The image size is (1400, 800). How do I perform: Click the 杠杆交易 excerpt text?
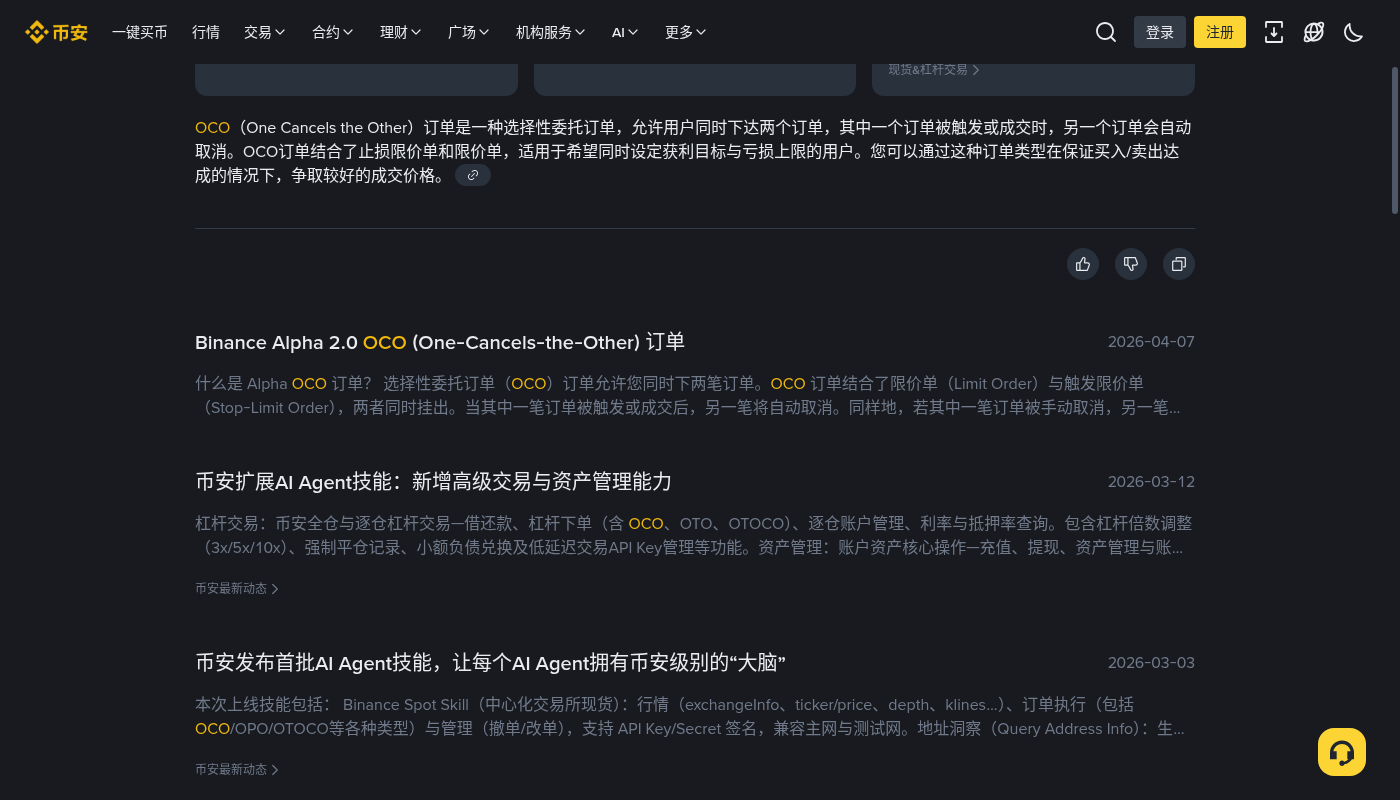coord(693,536)
